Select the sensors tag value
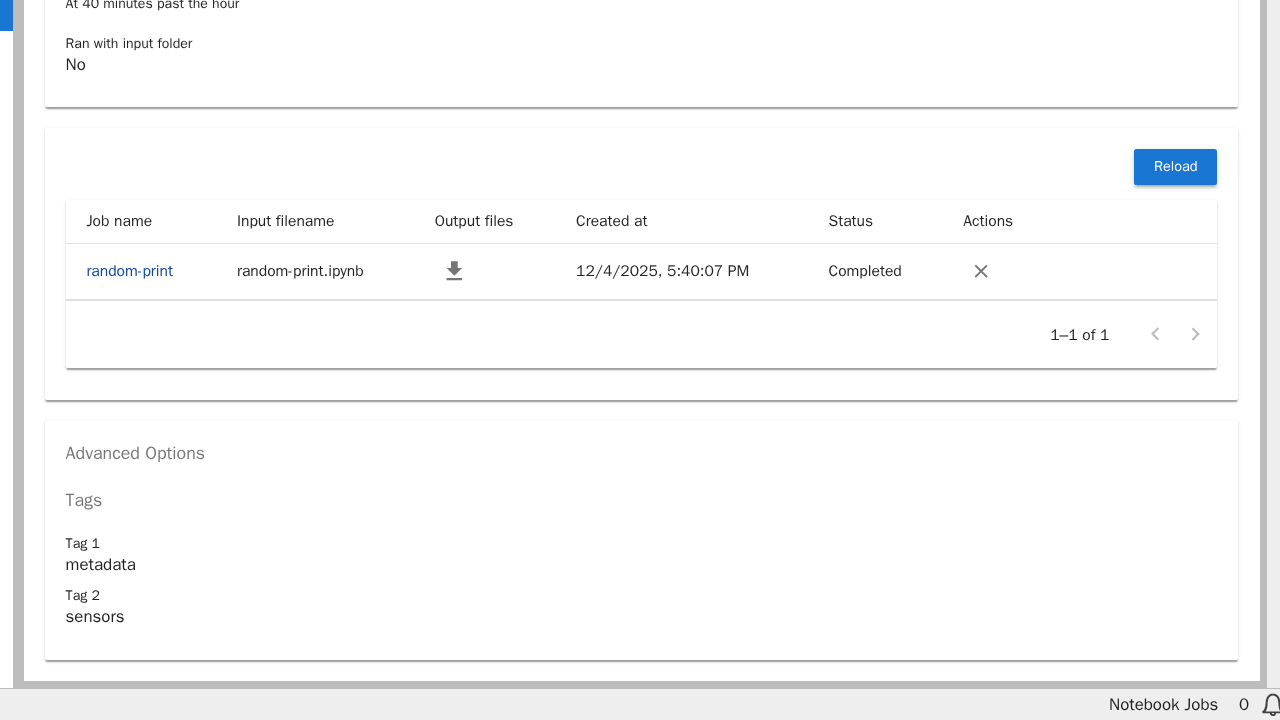The width and height of the screenshot is (1280, 720). [x=95, y=617]
